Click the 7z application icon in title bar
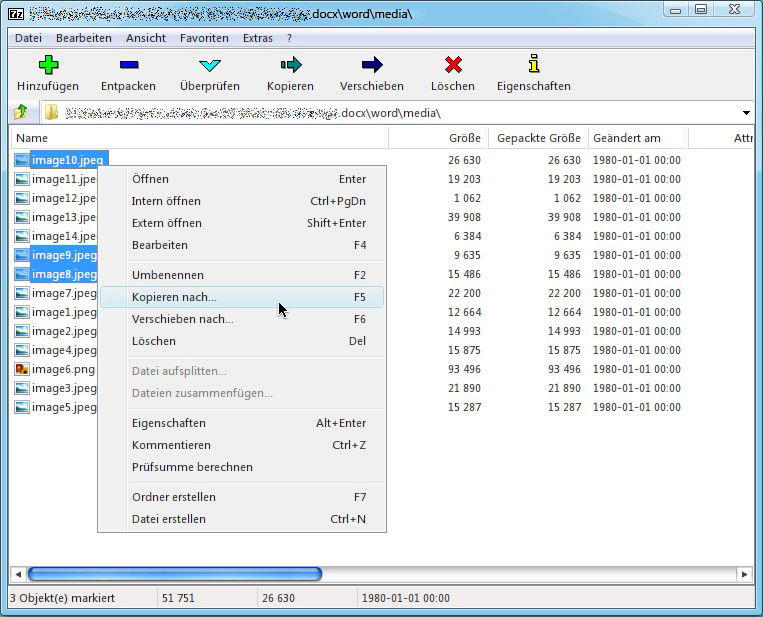763x617 pixels. tap(16, 14)
